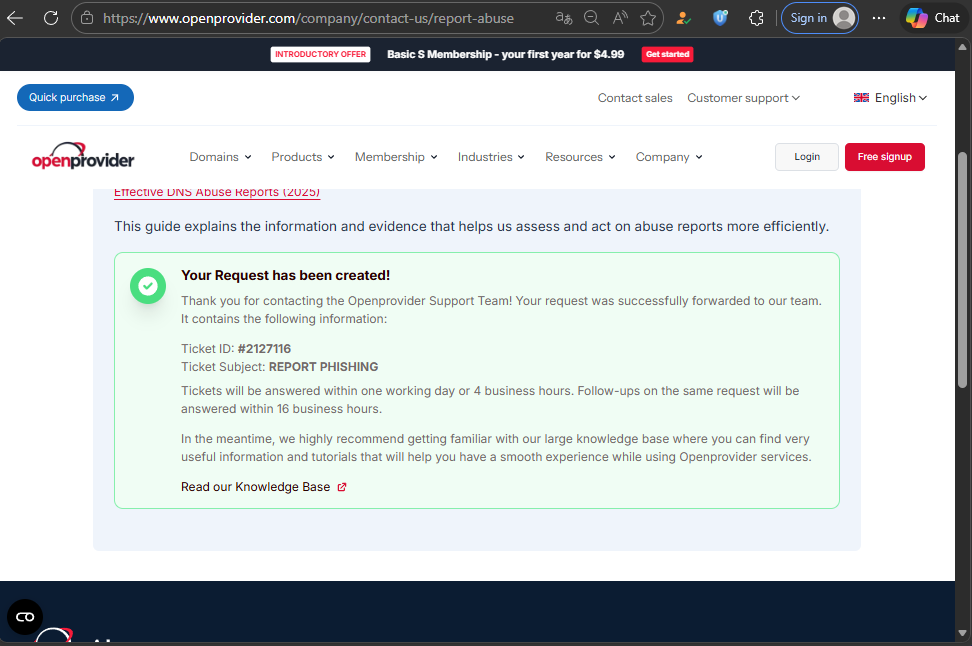
Task: Click the vertical scrollbar thumb
Action: [962, 270]
